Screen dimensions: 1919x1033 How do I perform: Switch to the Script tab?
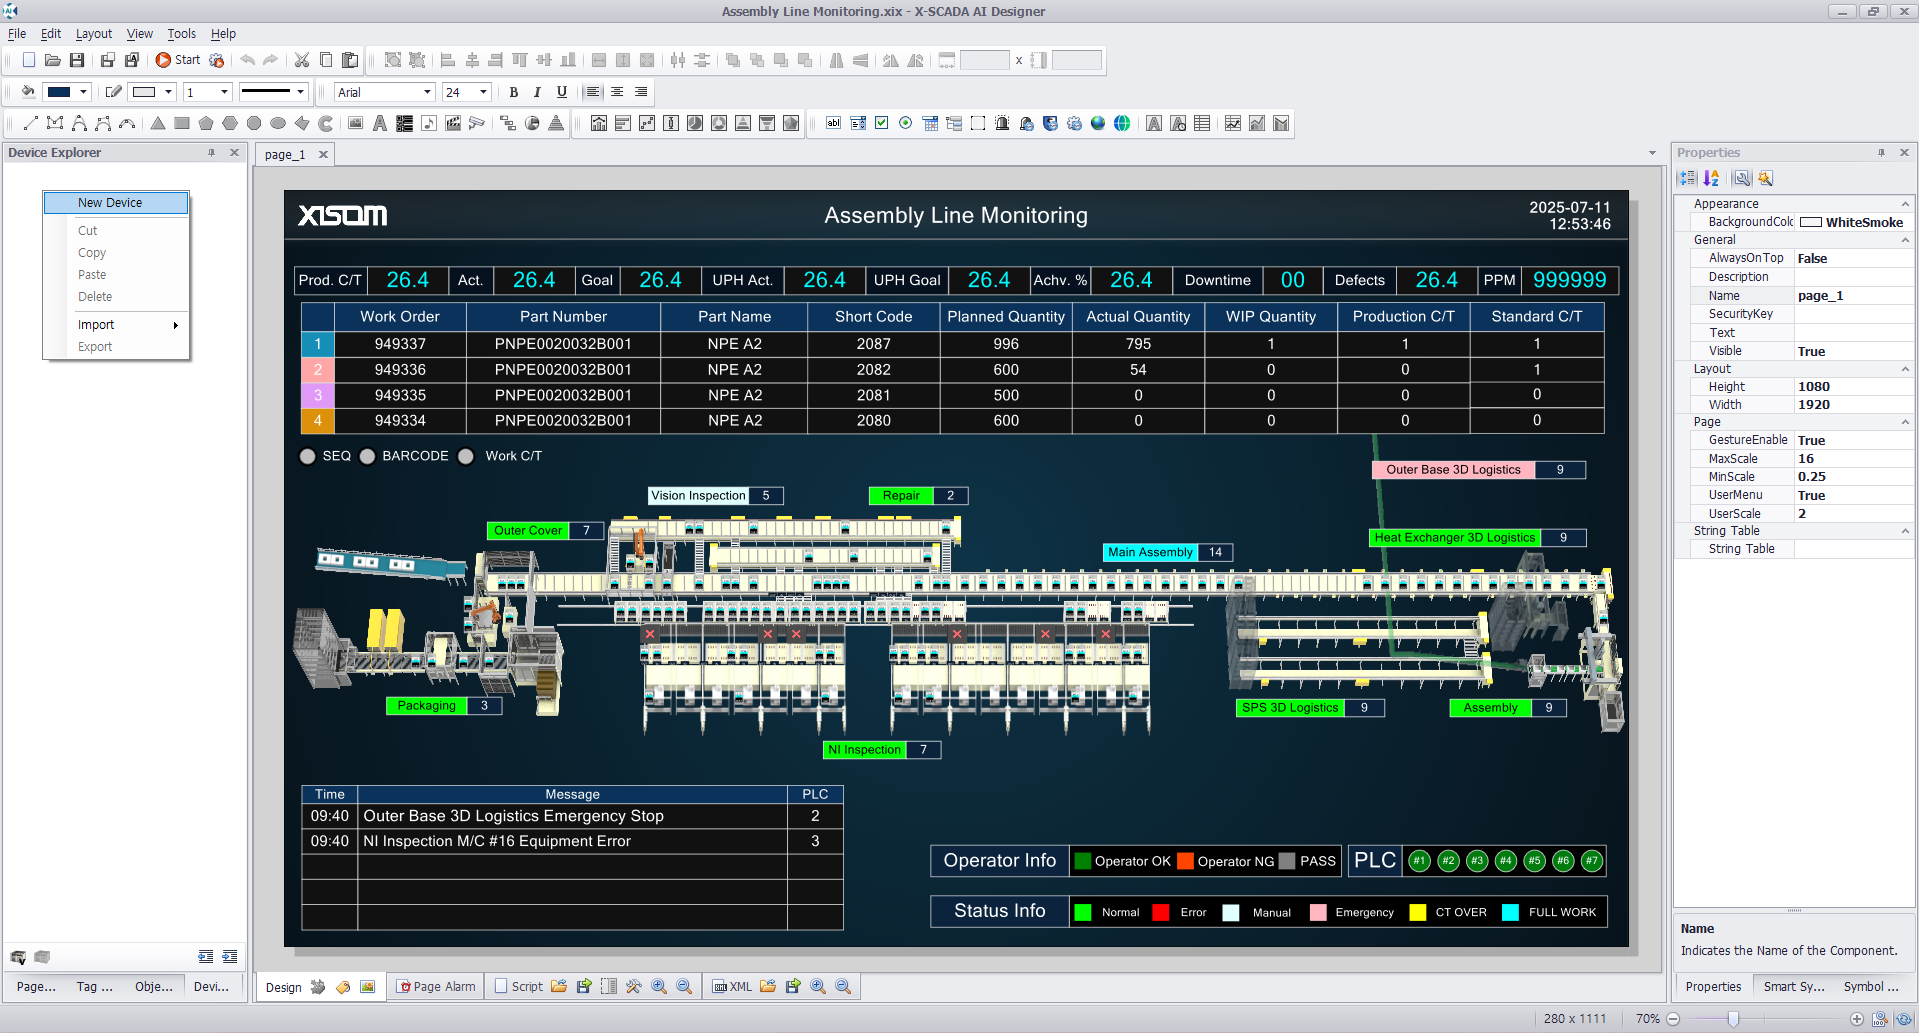pyautogui.click(x=519, y=987)
